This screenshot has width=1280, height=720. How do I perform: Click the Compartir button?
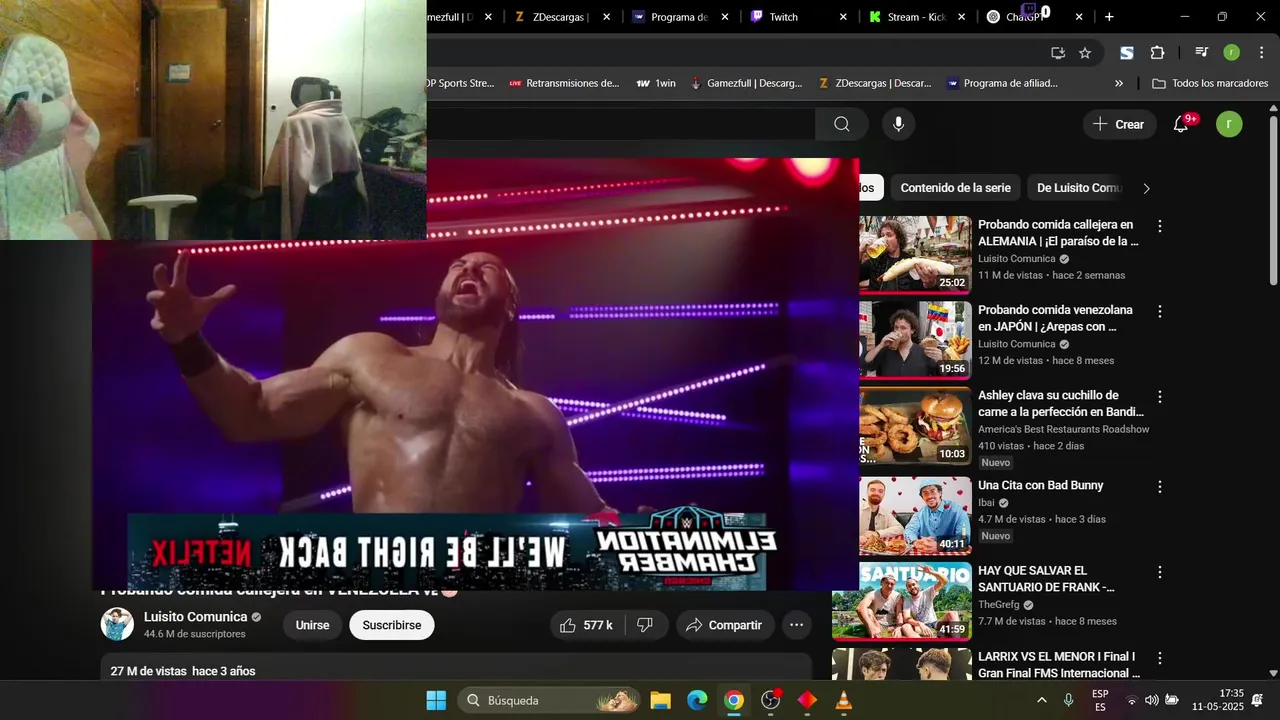coord(725,625)
